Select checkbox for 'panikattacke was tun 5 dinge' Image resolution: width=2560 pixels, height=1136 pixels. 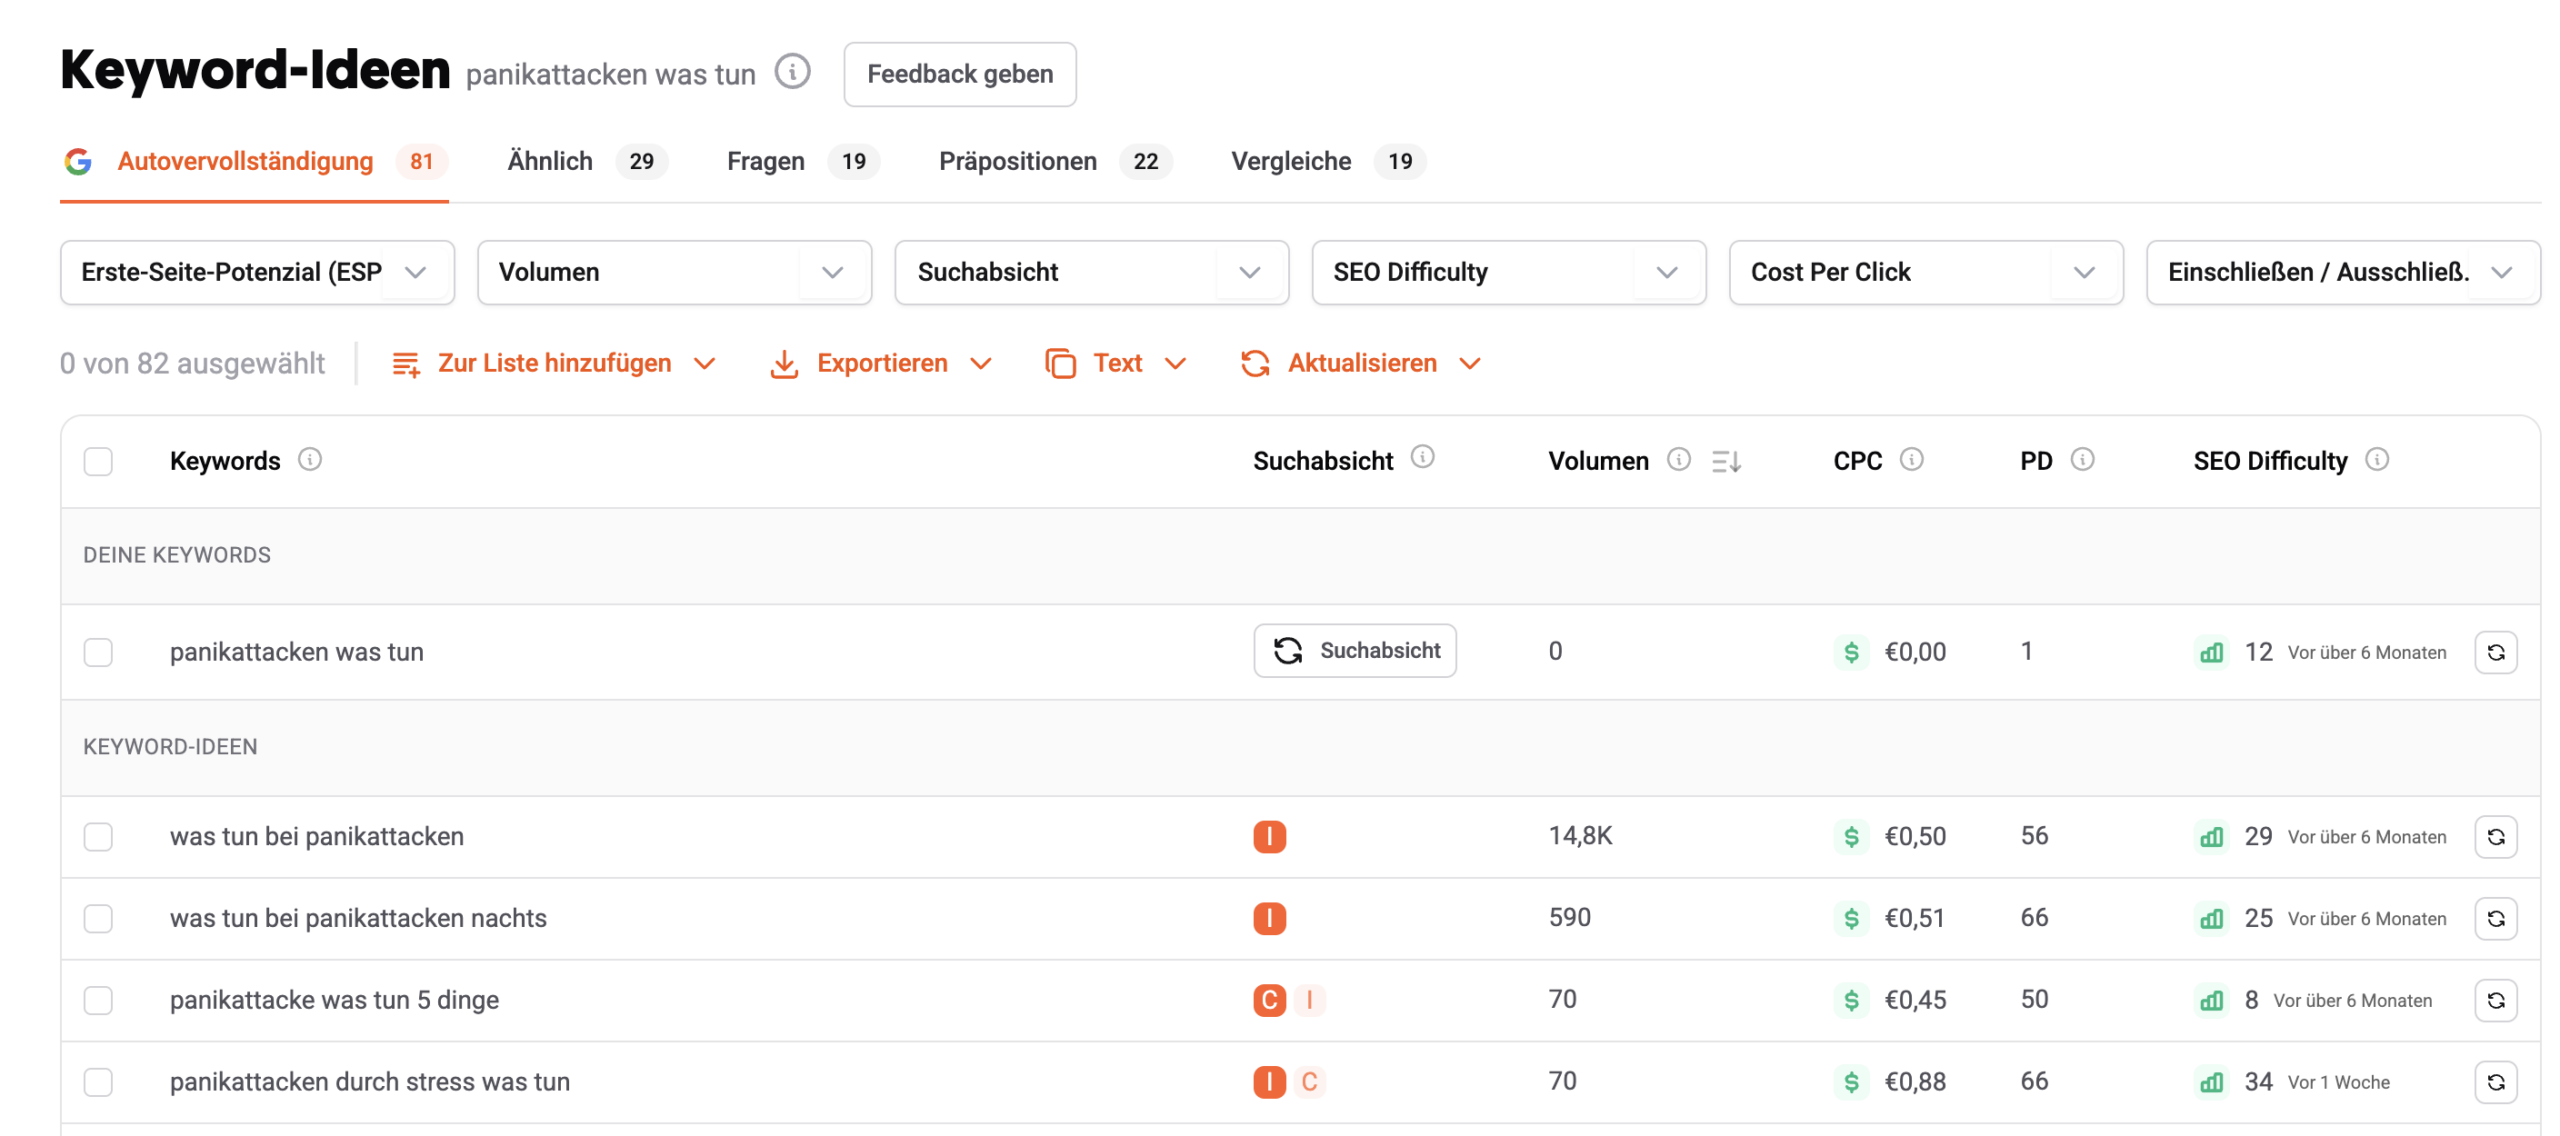(98, 1000)
